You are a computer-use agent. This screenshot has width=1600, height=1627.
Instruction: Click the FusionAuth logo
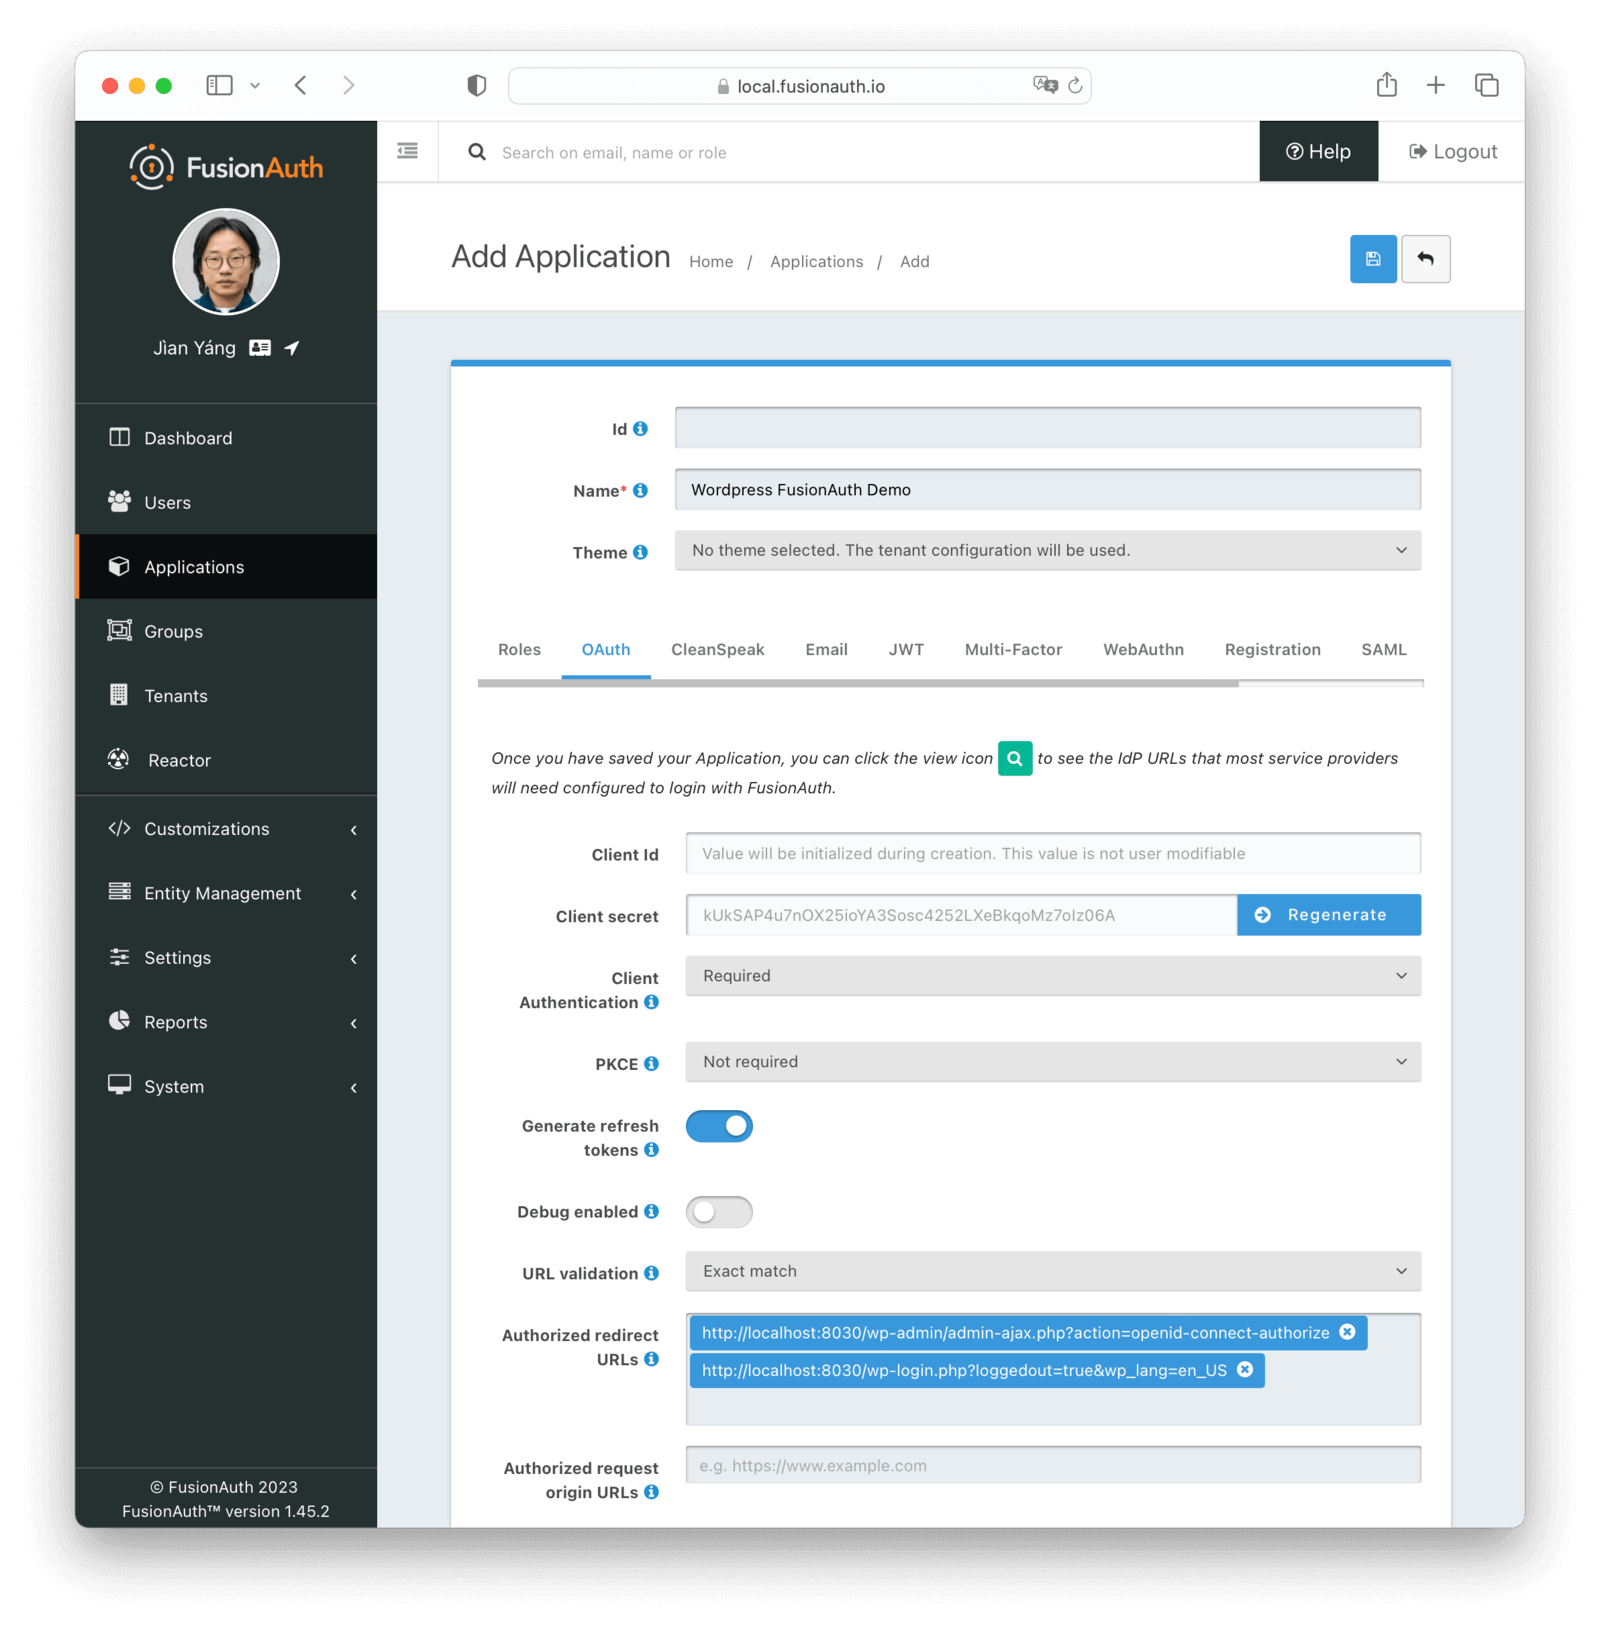coord(226,167)
